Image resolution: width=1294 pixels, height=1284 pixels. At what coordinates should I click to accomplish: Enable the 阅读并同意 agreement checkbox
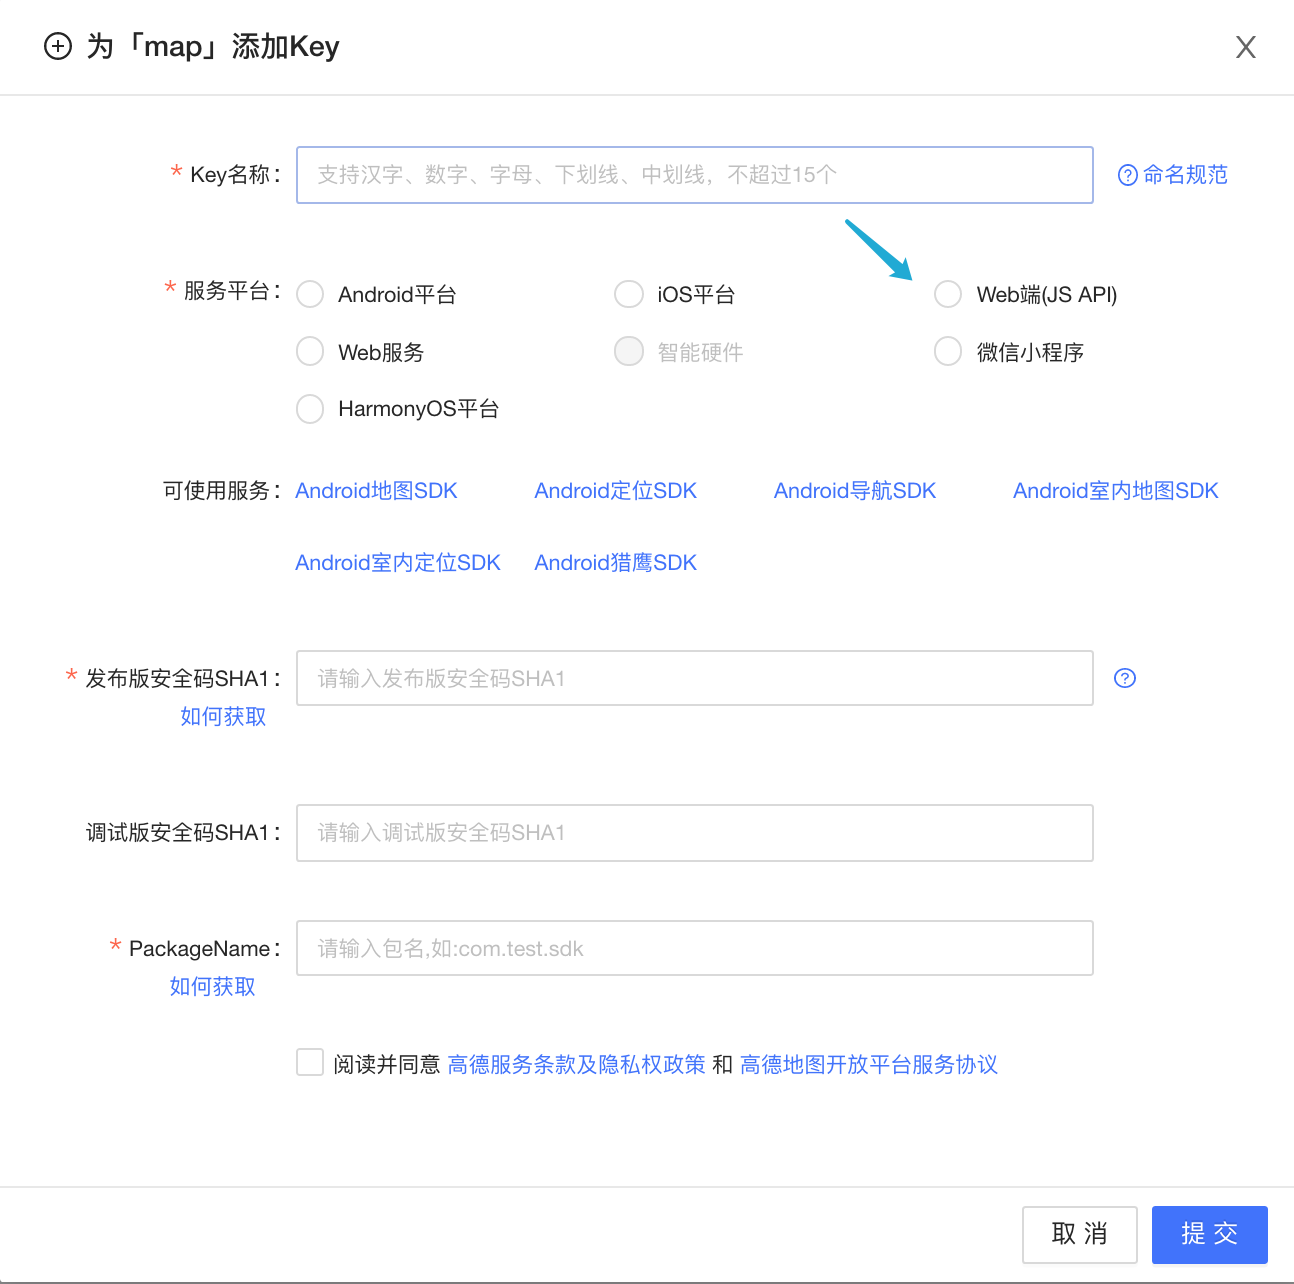[310, 1063]
